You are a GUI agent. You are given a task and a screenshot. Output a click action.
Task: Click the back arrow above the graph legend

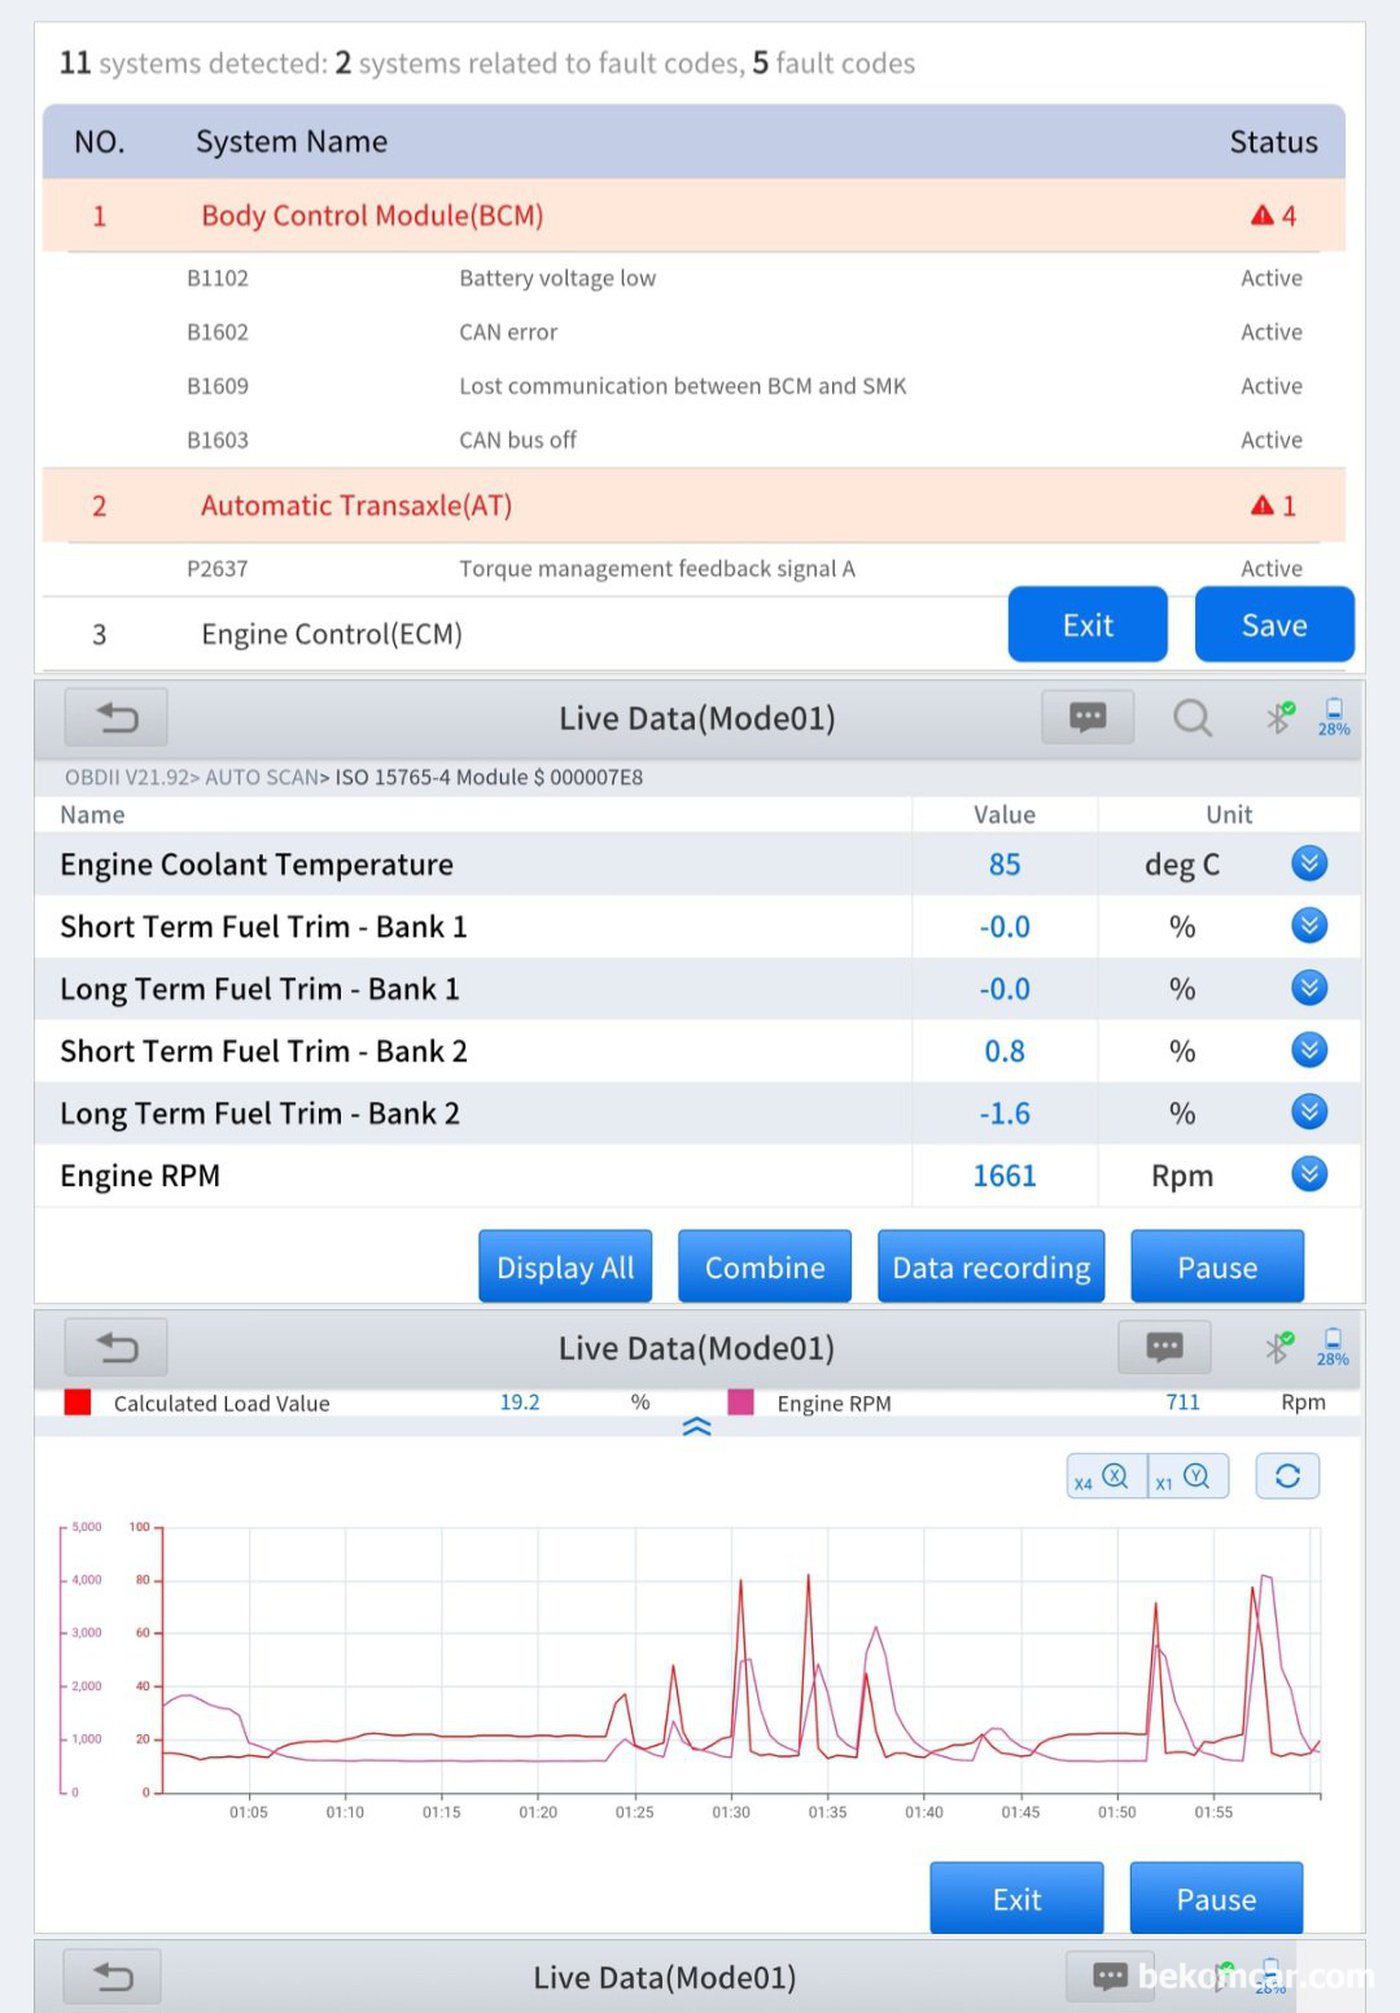click(x=116, y=1347)
